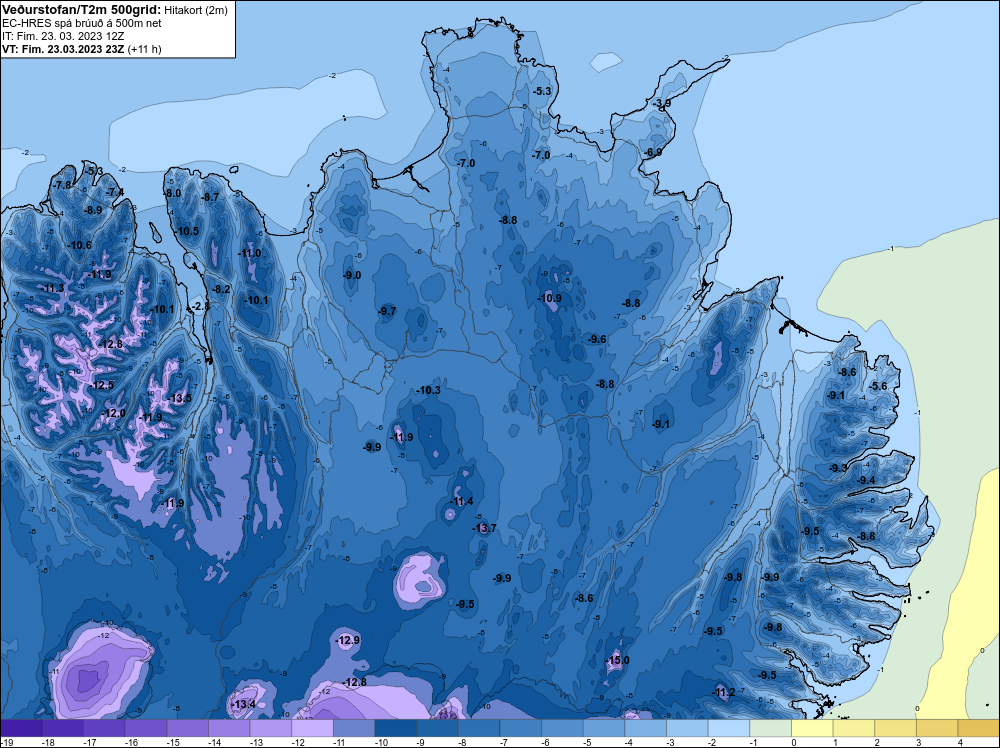
Task: Click the -13.4 temperature label
Action: 244,704
